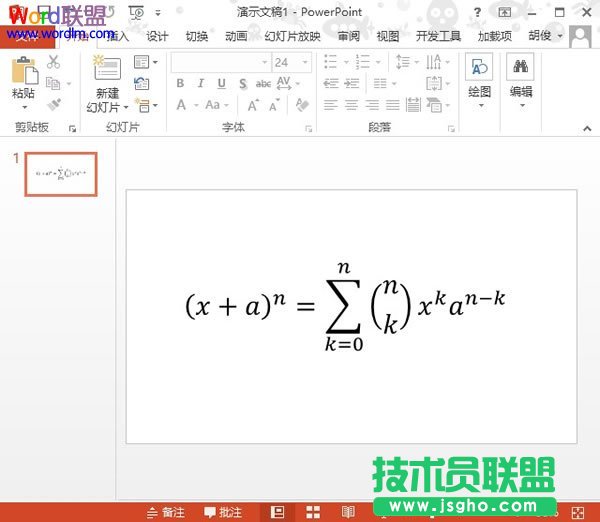The height and width of the screenshot is (522, 600).
Task: Open the font name combo box
Action: 220,62
